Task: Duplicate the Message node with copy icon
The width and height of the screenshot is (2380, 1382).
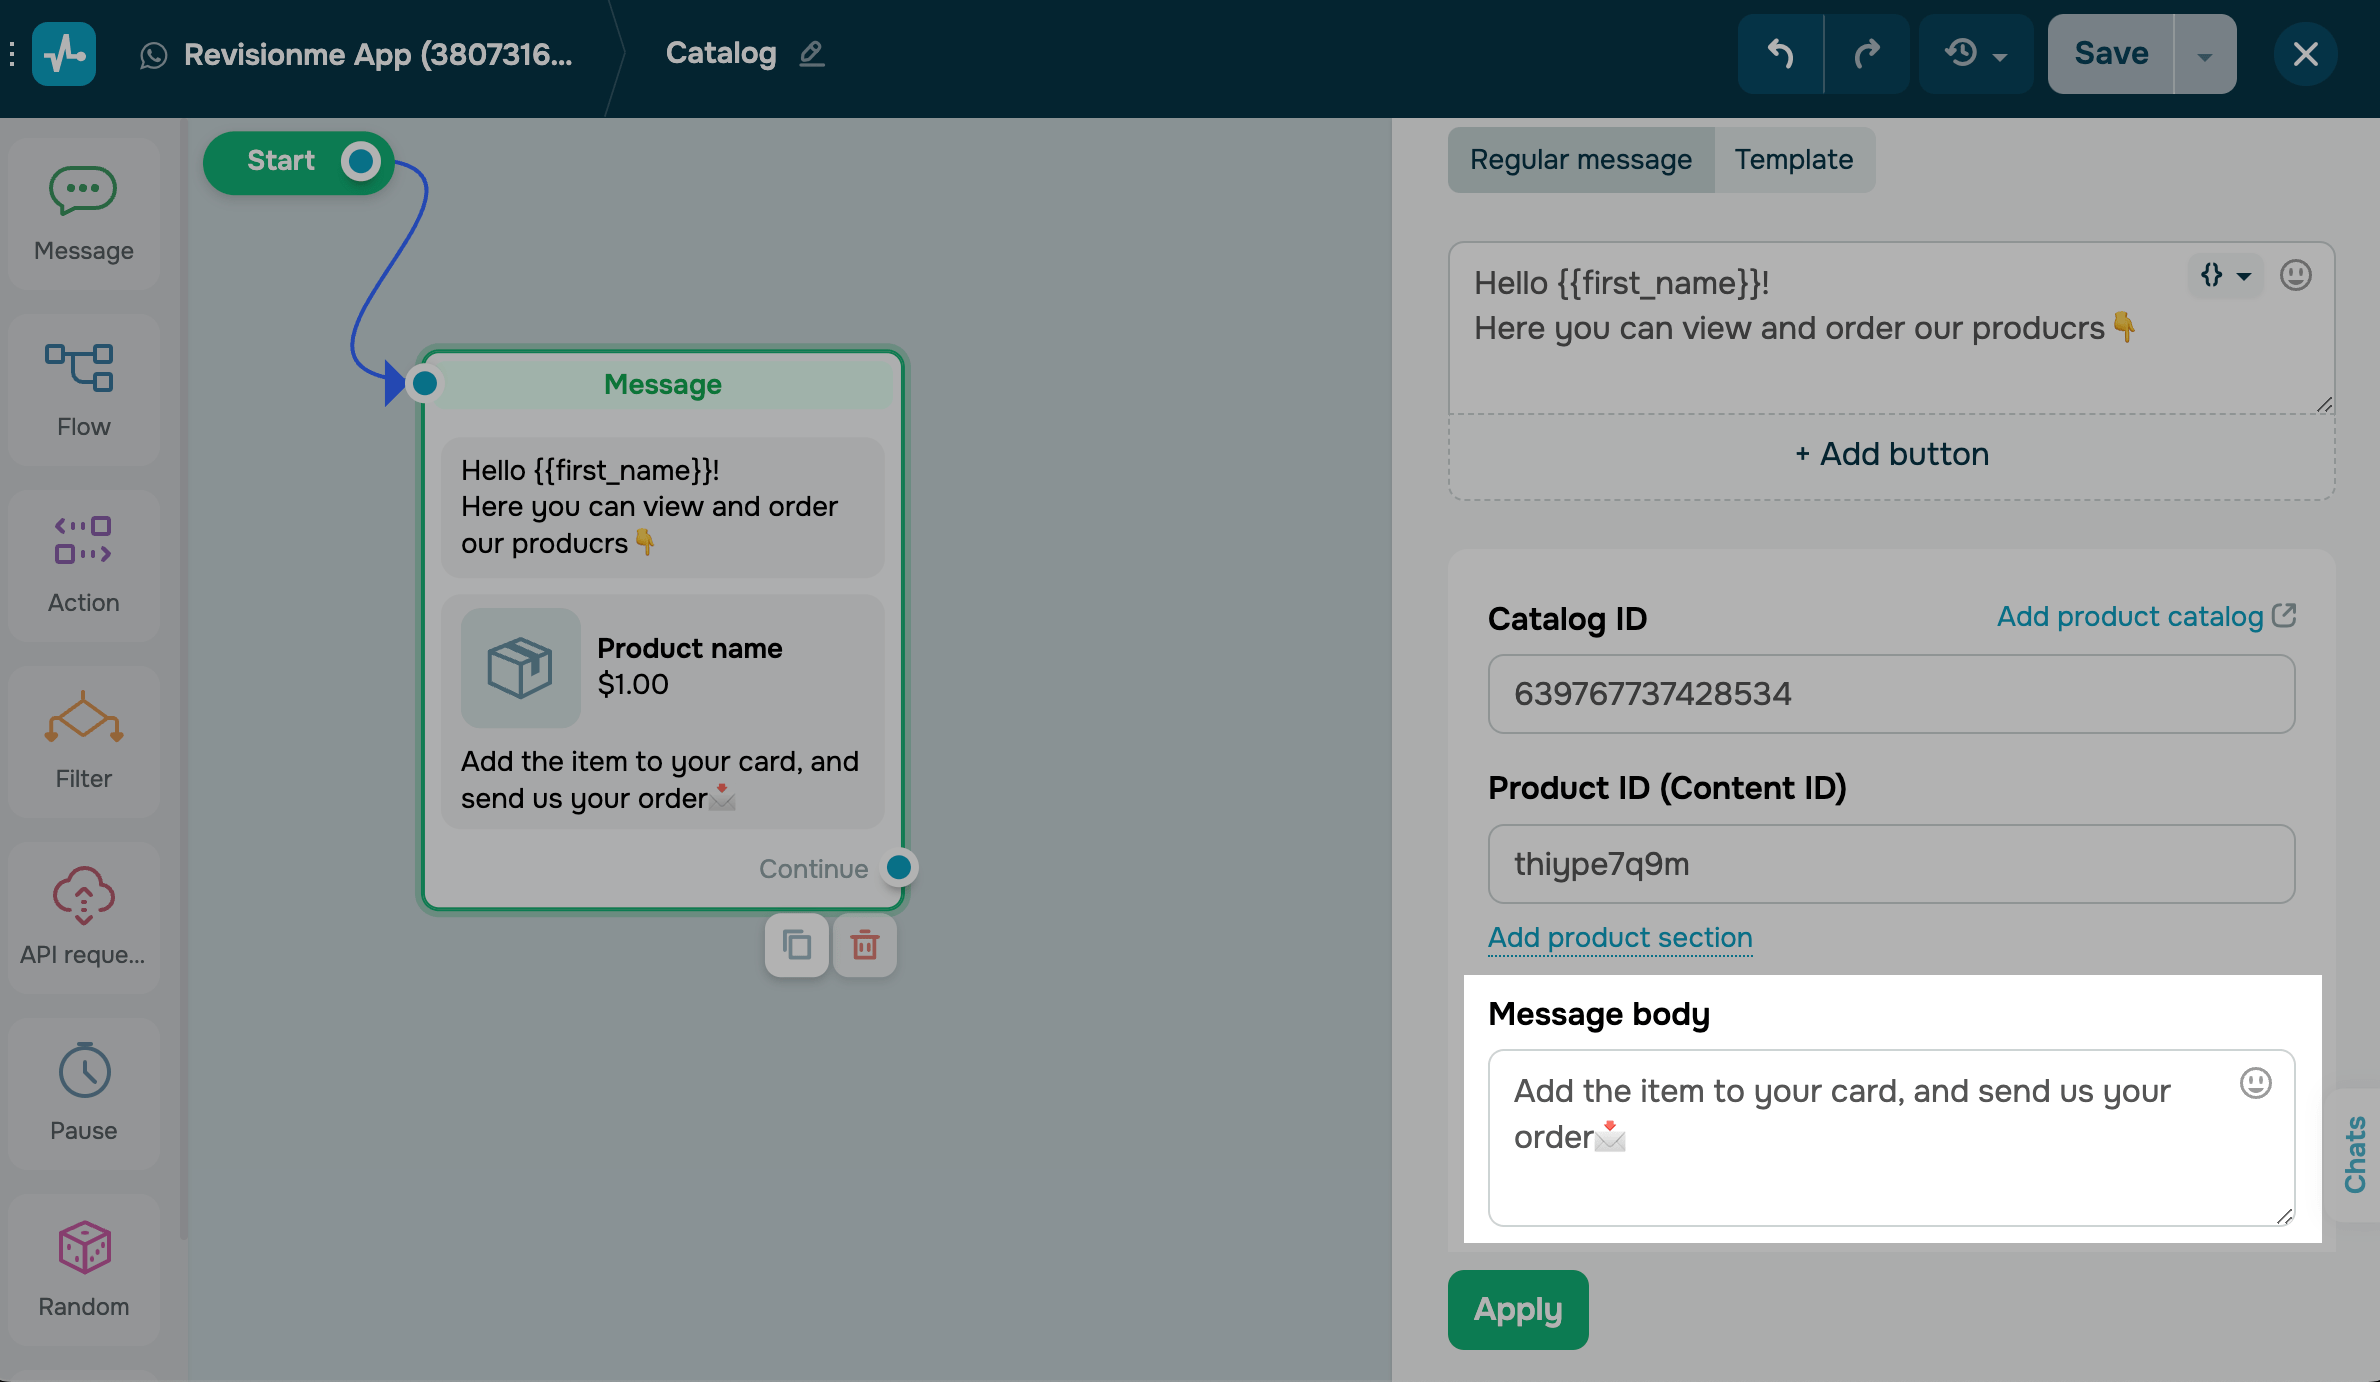Action: point(797,945)
